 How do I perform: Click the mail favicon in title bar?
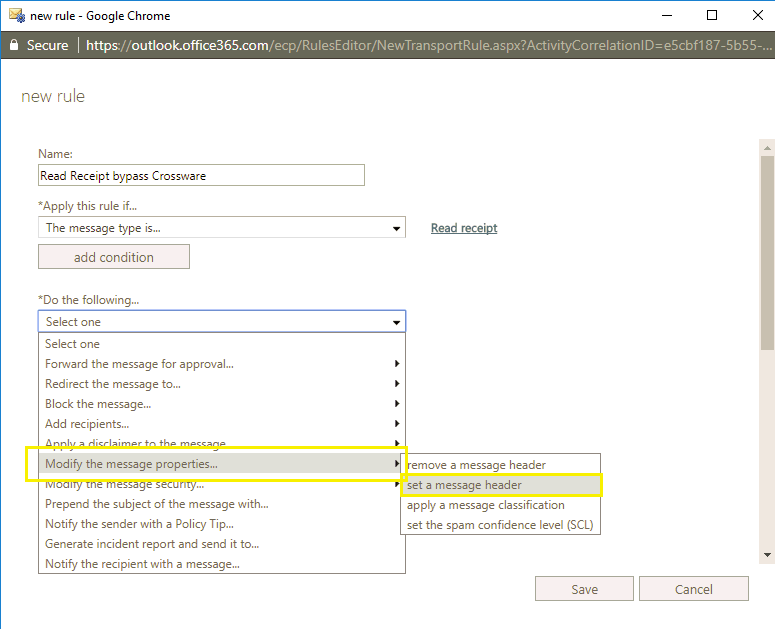coord(17,15)
